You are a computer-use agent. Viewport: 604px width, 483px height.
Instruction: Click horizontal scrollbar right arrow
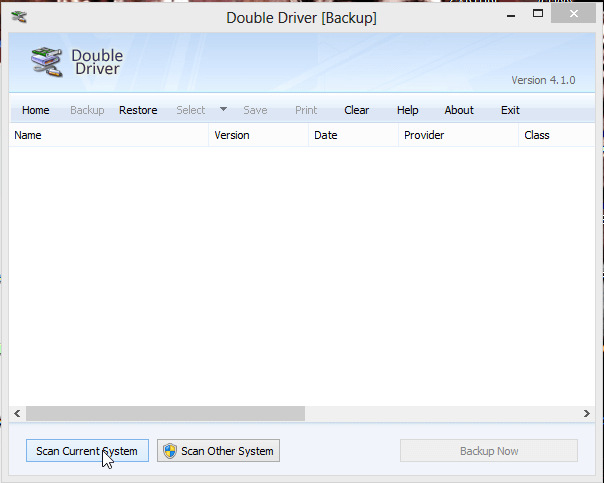tap(587, 414)
